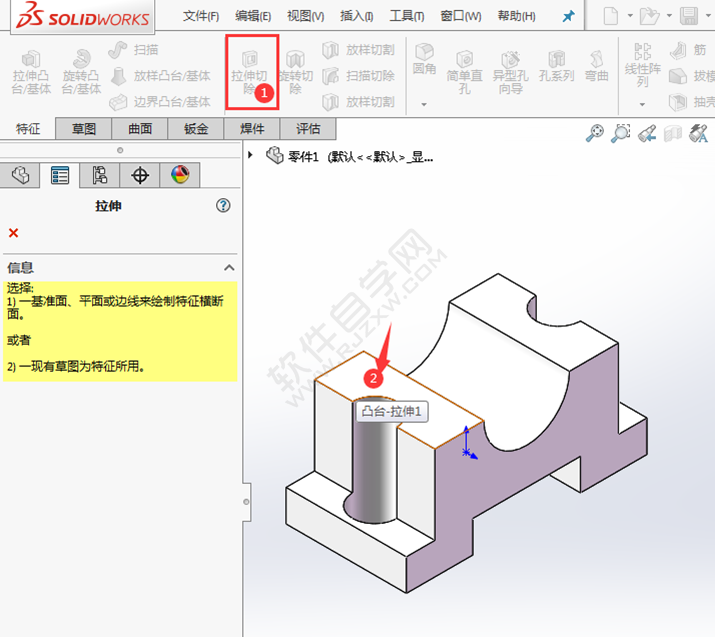Expand the Fillet (圆角) dropdown arrow
The height and width of the screenshot is (637, 715).
[424, 105]
